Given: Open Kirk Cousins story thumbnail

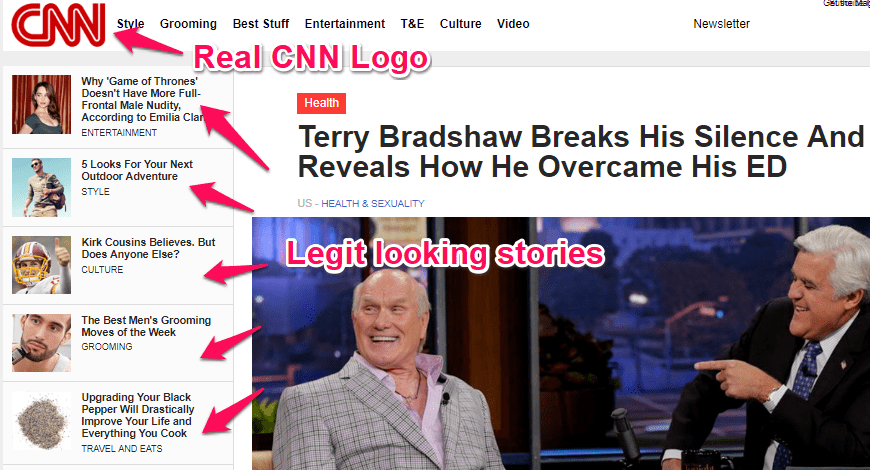Looking at the screenshot, I should click(42, 265).
